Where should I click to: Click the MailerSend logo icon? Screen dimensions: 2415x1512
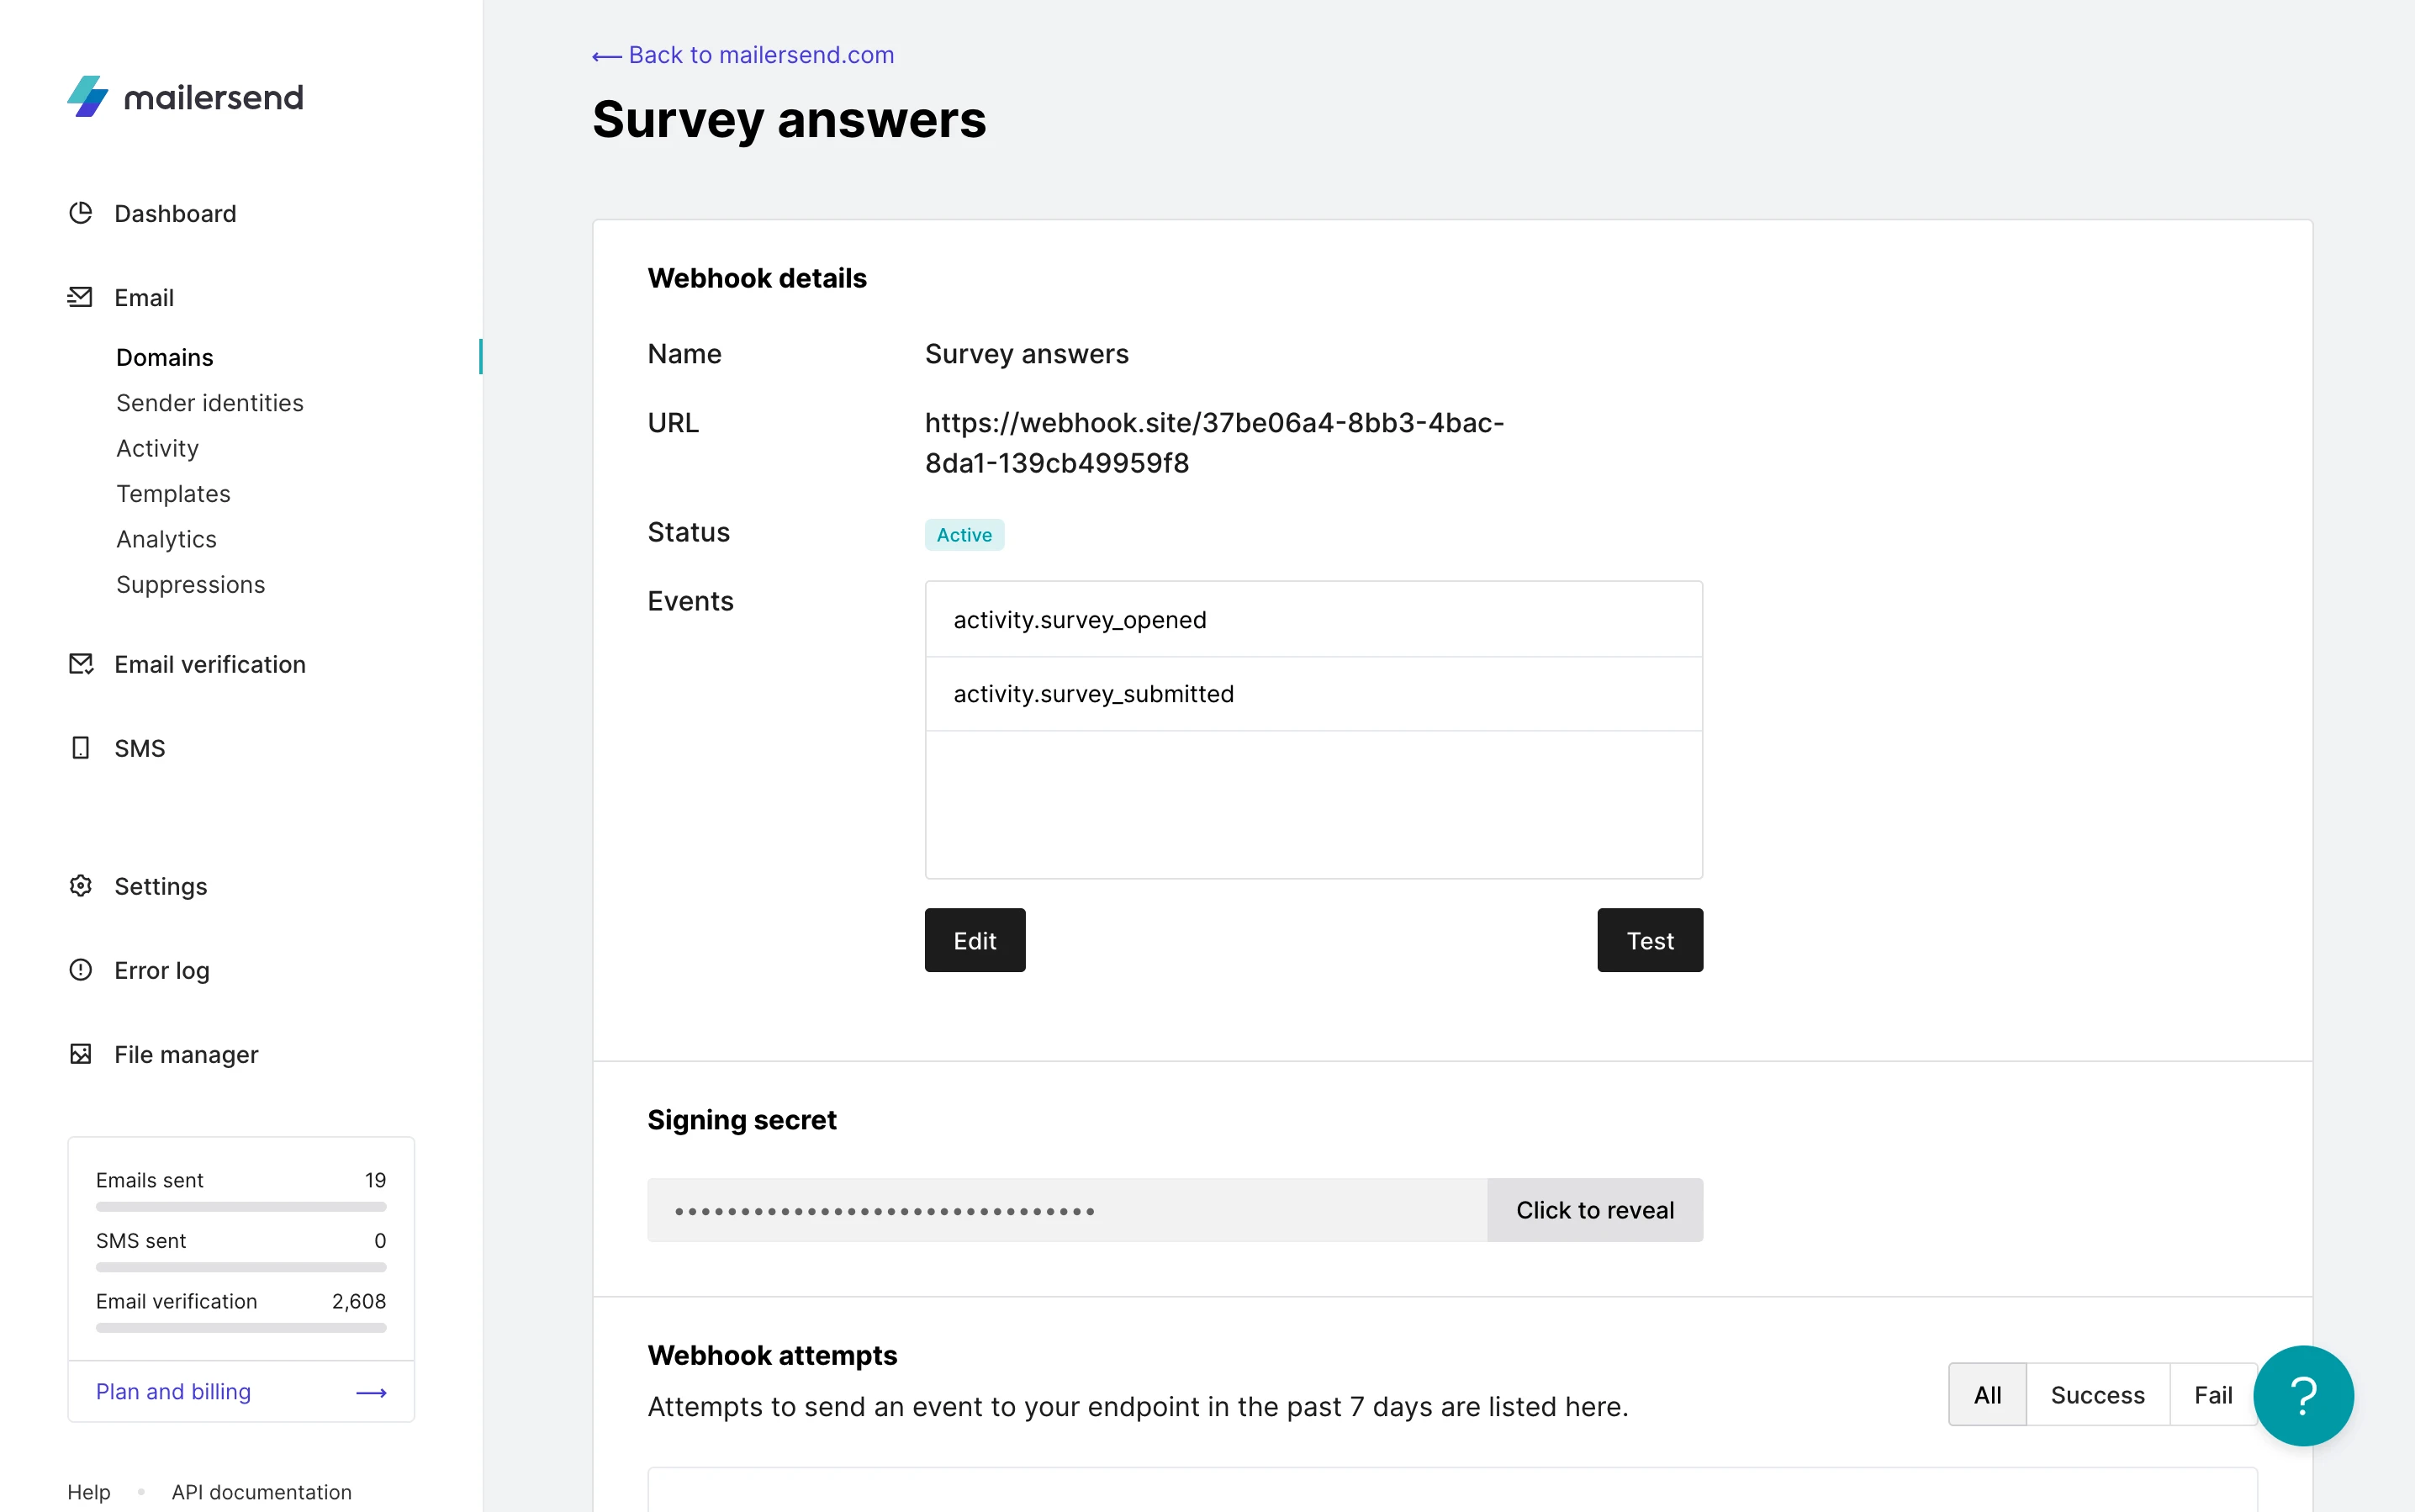point(88,97)
